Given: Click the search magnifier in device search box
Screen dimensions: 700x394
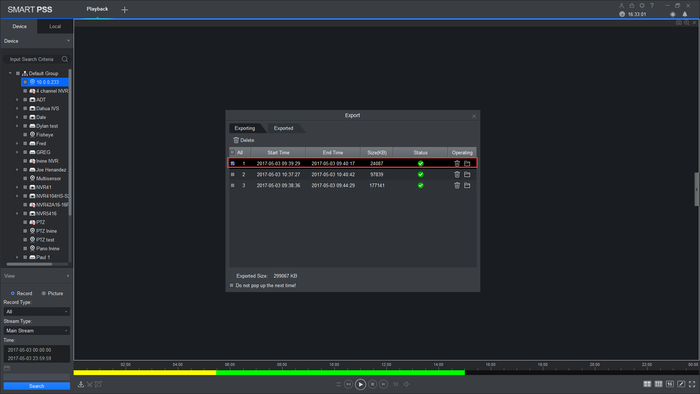Looking at the screenshot, I should pyautogui.click(x=65, y=59).
